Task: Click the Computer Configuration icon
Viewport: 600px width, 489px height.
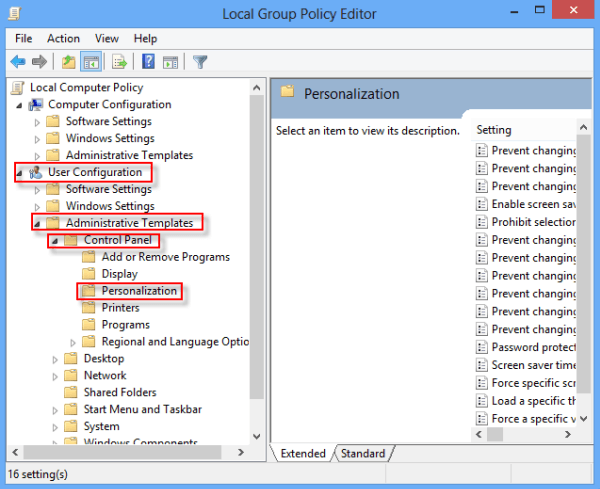Action: [36, 104]
